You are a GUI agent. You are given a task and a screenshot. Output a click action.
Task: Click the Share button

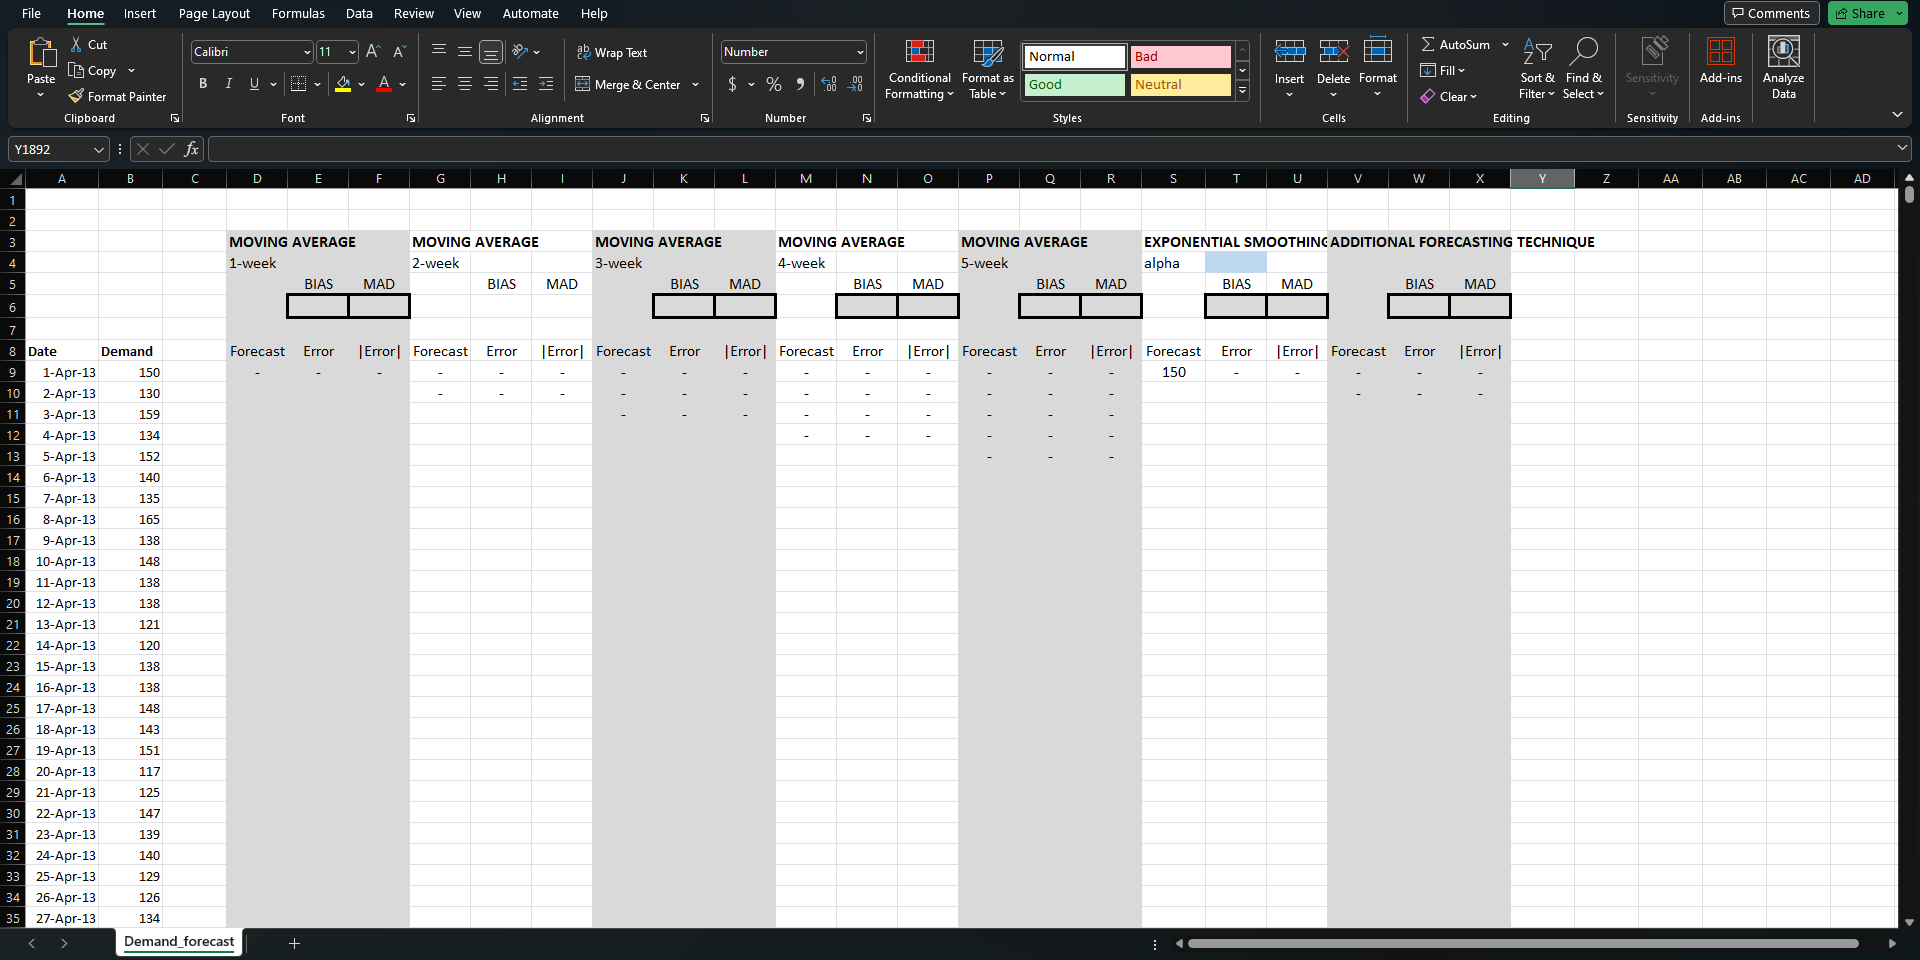[1864, 13]
